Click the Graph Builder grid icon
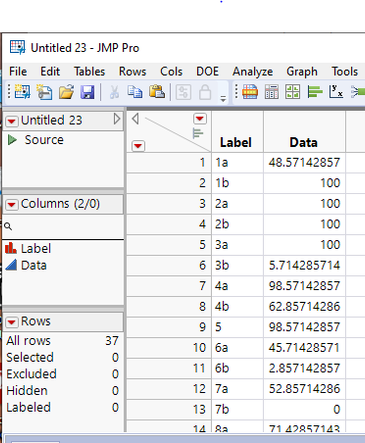This screenshot has width=365, height=443. [x=293, y=92]
